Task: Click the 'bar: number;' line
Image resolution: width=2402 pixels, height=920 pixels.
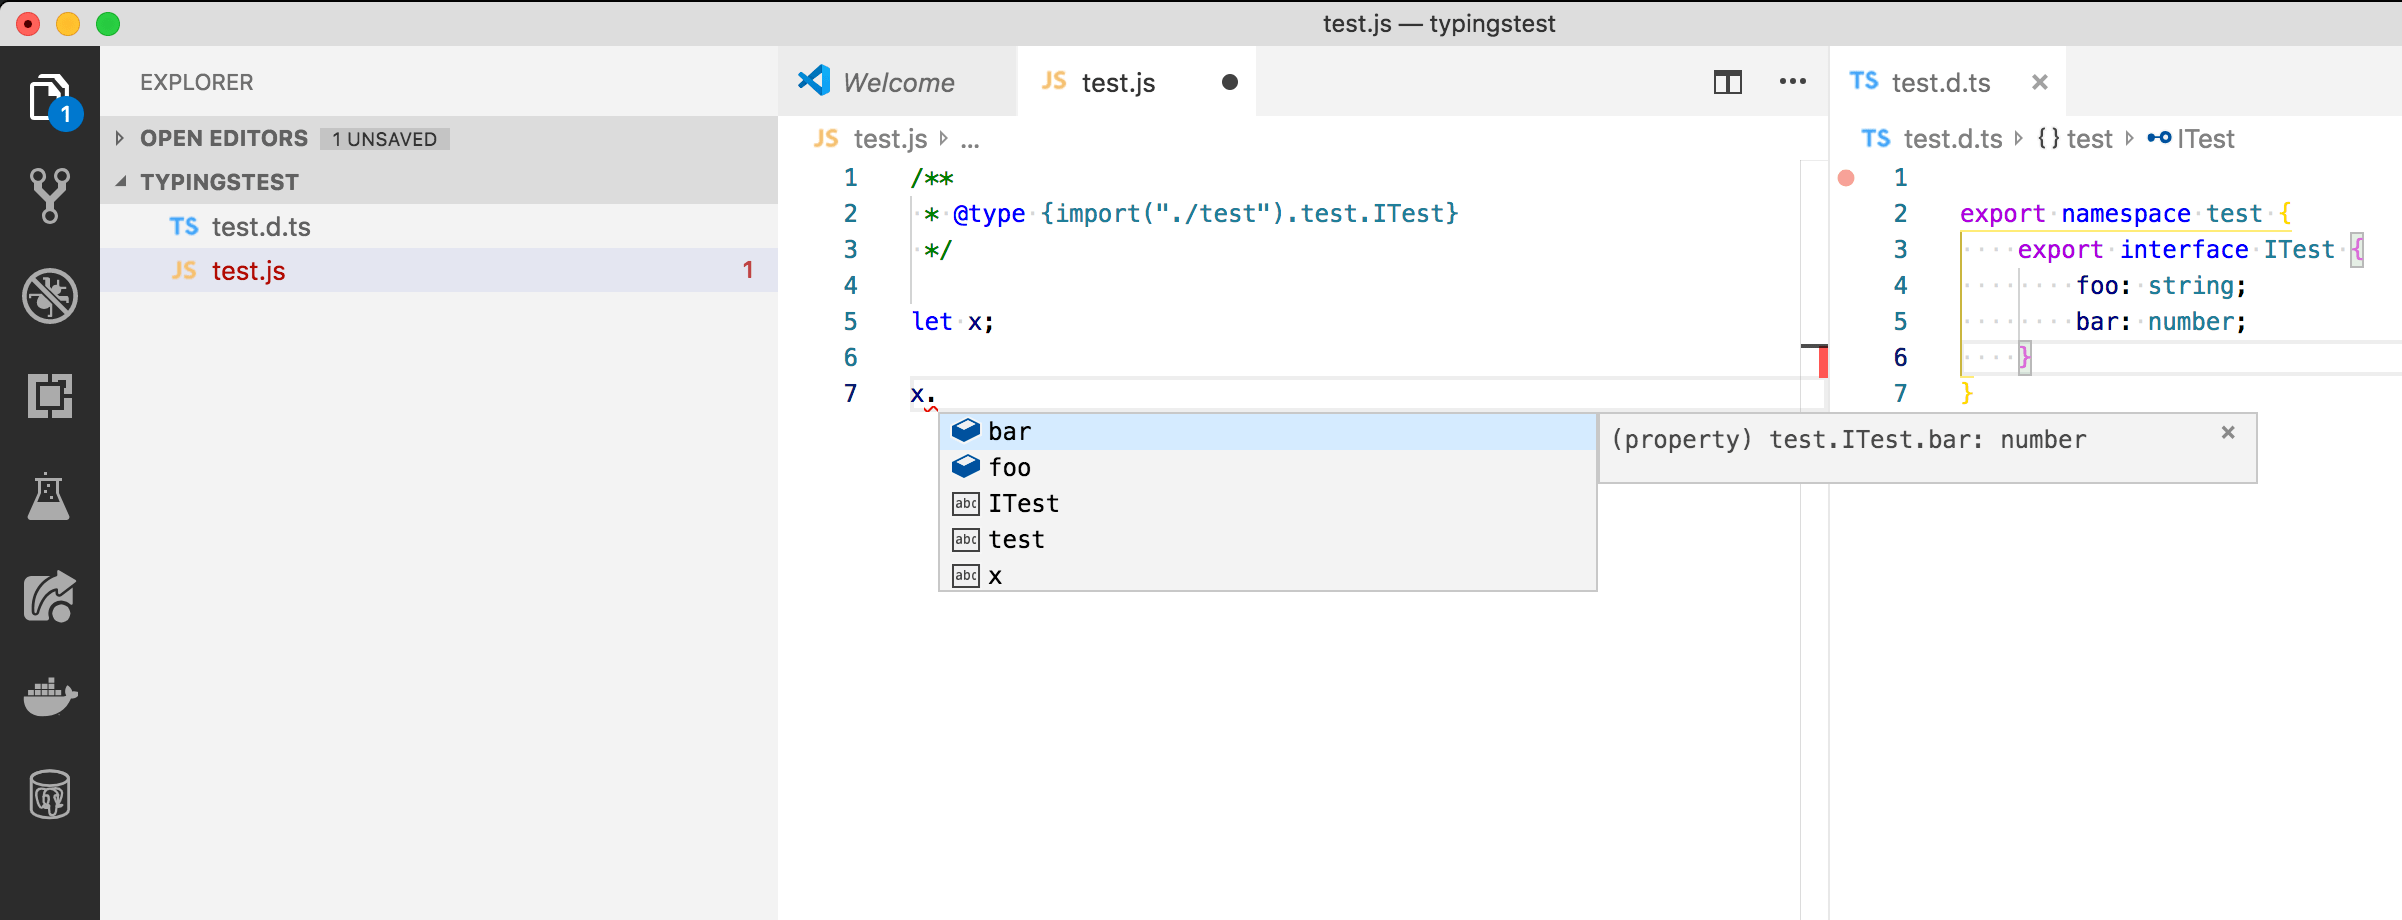Action: 2161,322
